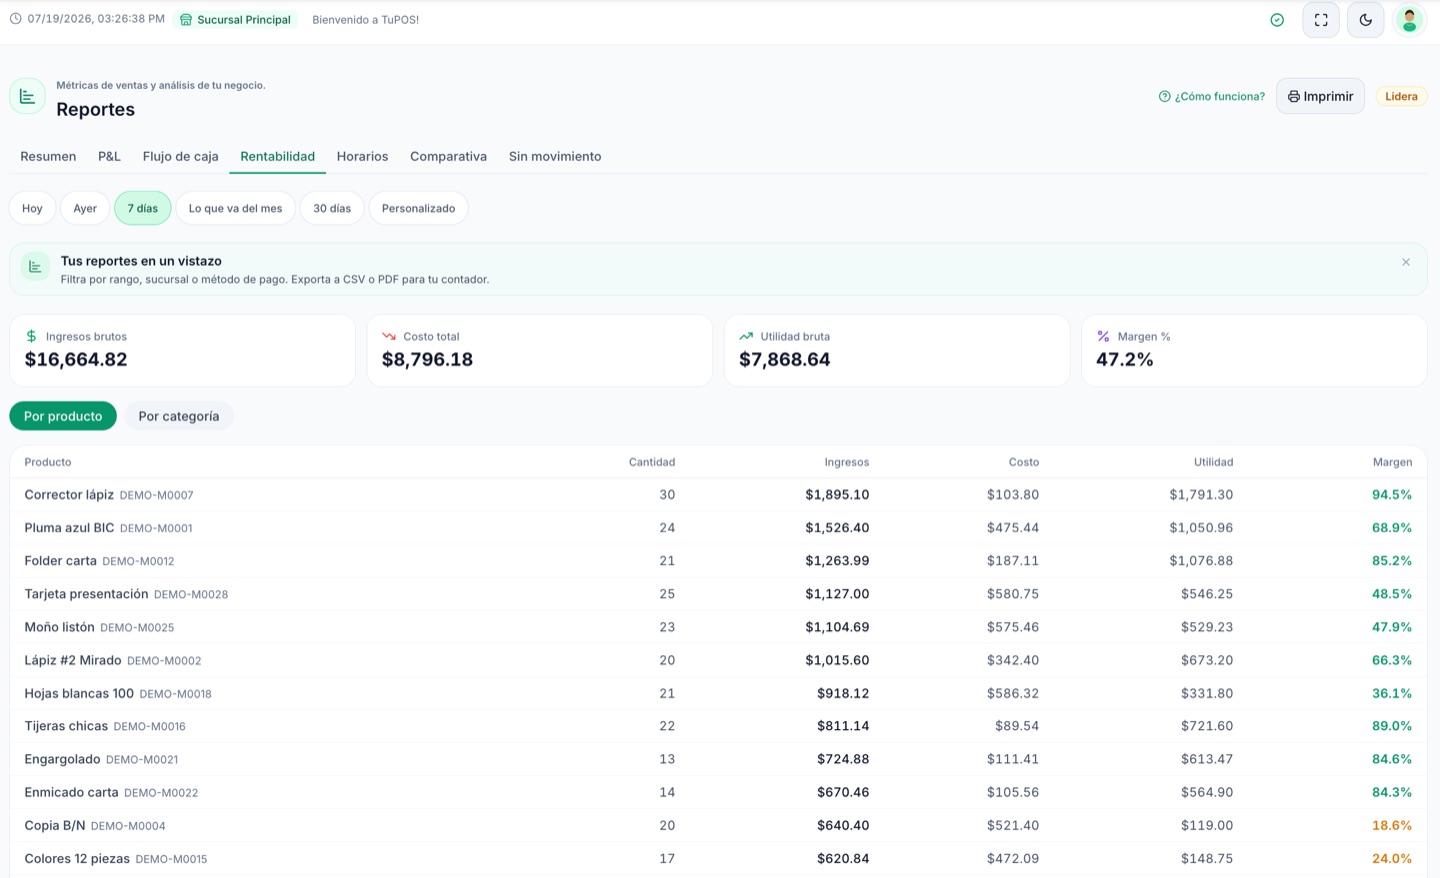Click the Producto column header
The image size is (1440, 878).
pyautogui.click(x=48, y=462)
